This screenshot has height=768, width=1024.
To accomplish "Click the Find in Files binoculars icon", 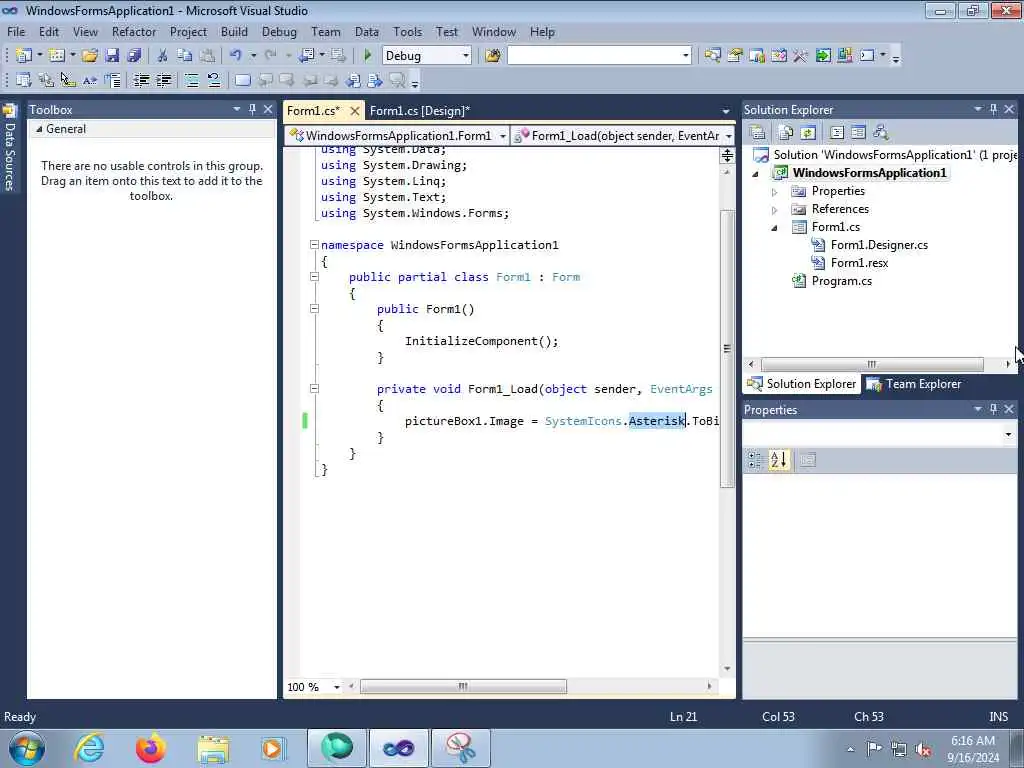I will [x=492, y=56].
